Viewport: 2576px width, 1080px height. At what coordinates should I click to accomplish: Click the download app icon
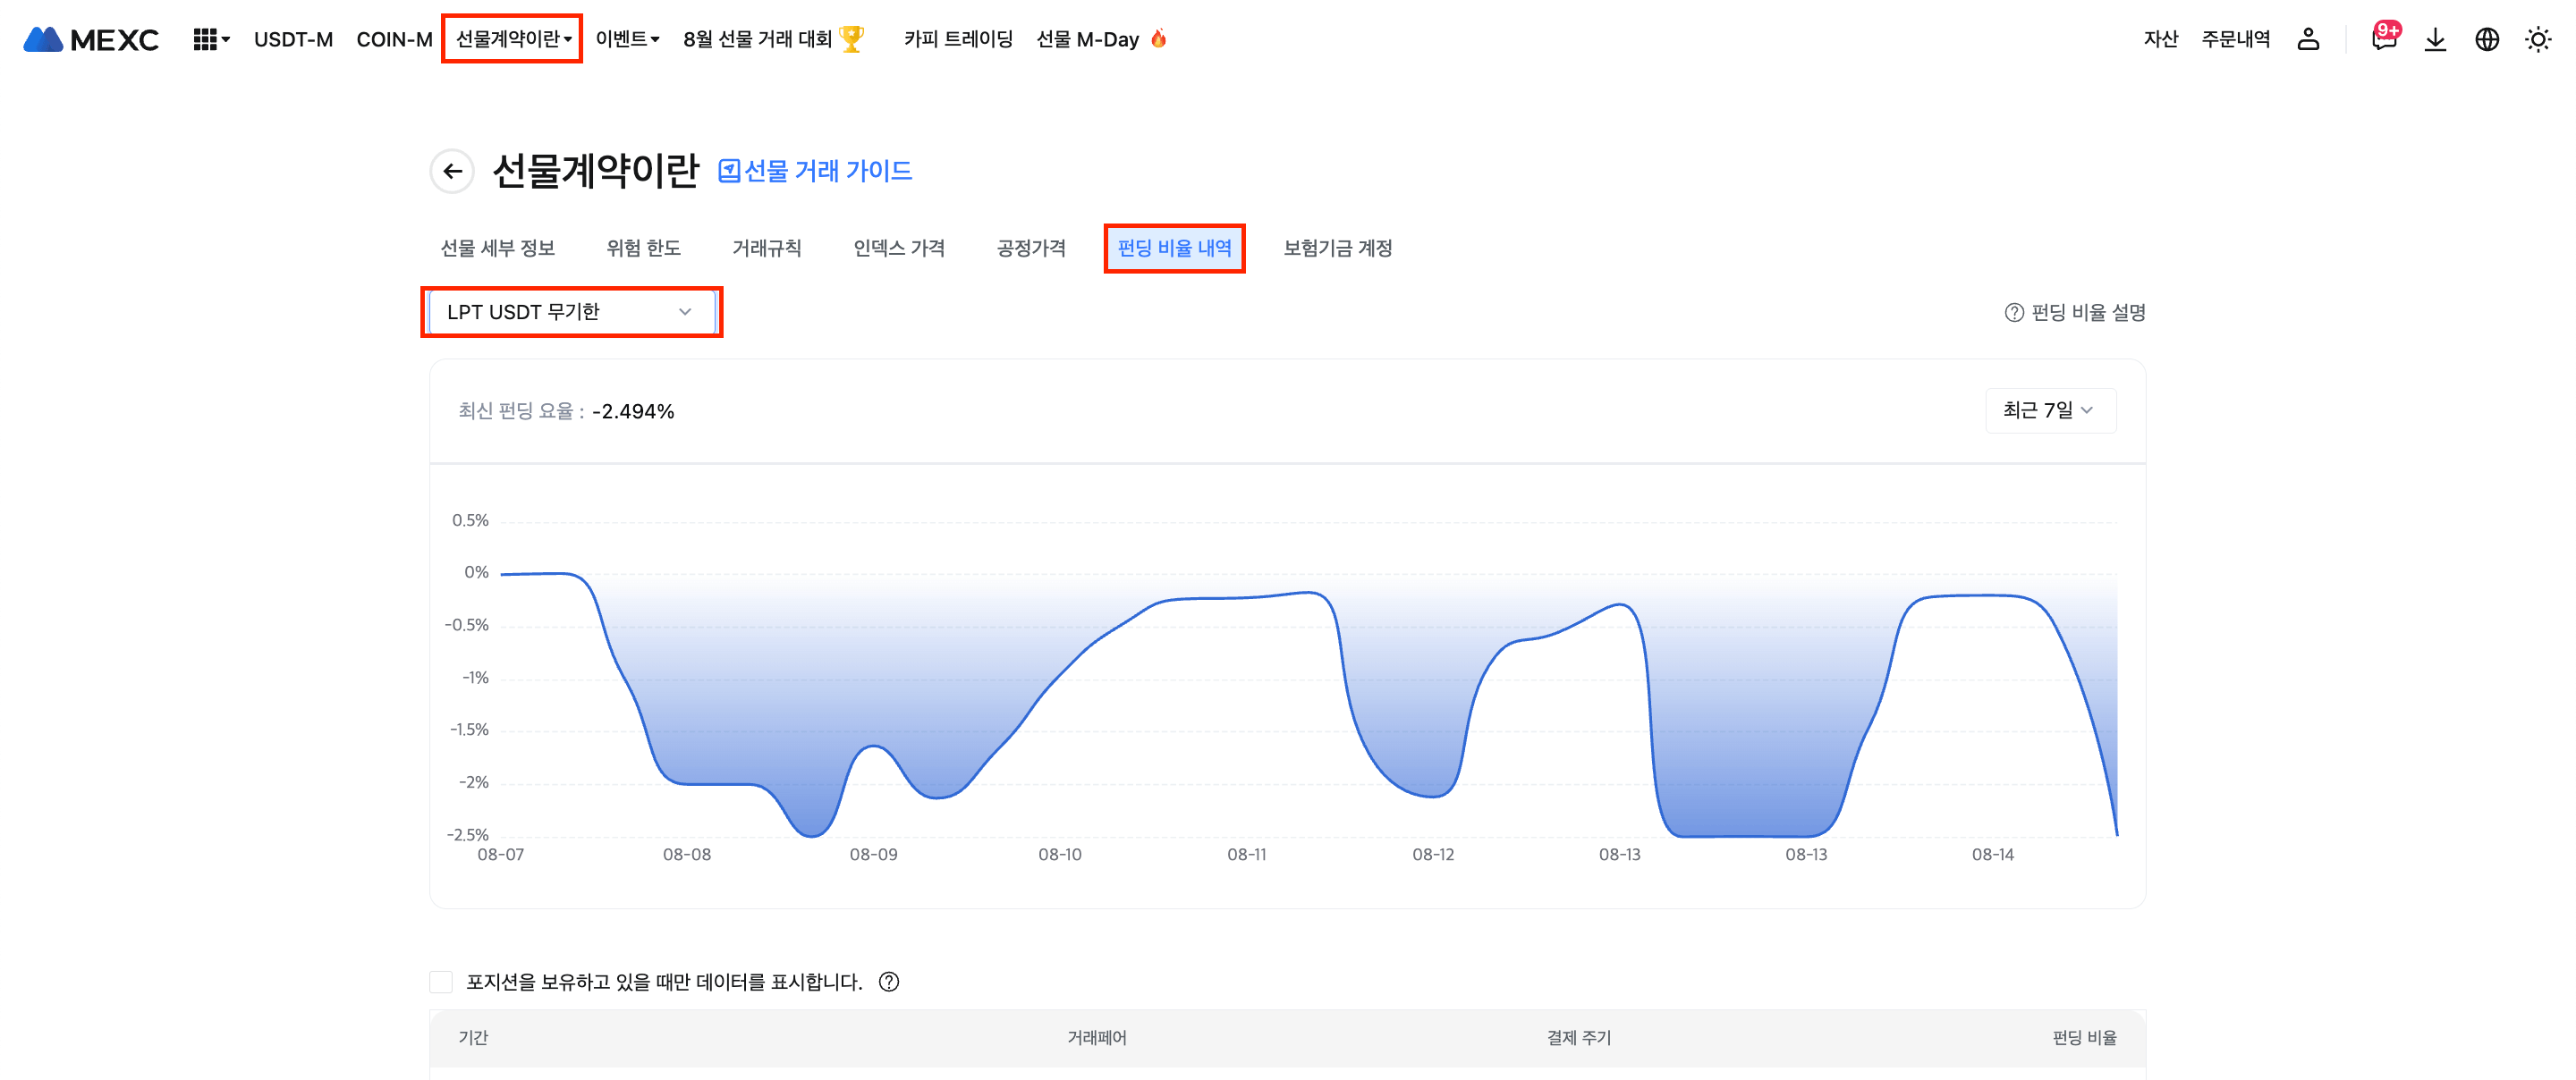click(x=2435, y=40)
